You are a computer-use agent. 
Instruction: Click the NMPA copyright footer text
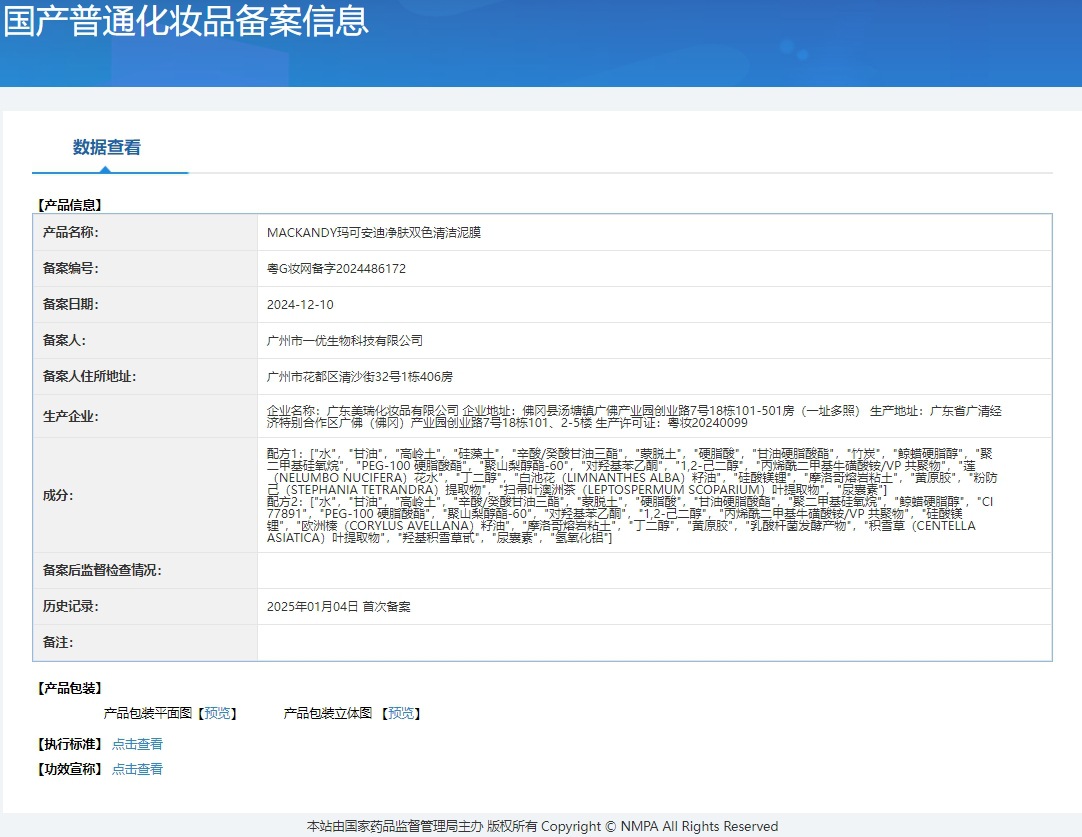tap(542, 826)
